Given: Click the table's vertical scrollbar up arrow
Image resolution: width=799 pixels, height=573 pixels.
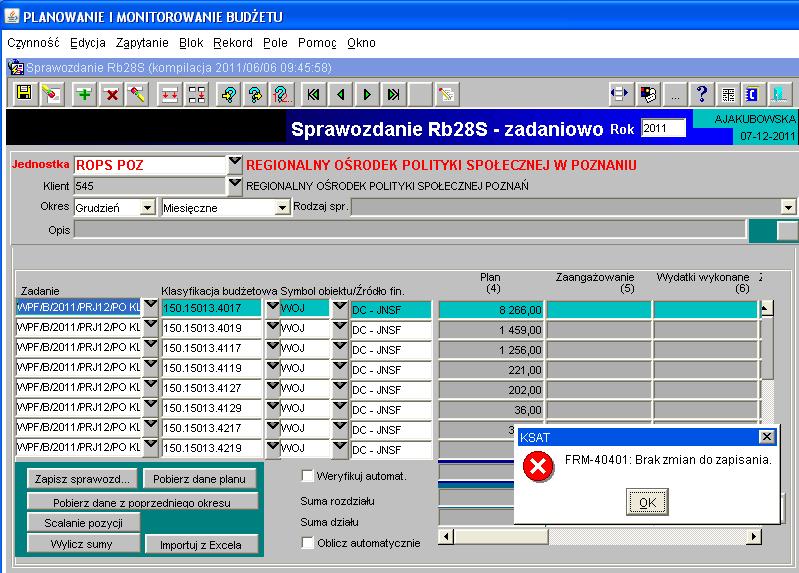Looking at the screenshot, I should [766, 308].
